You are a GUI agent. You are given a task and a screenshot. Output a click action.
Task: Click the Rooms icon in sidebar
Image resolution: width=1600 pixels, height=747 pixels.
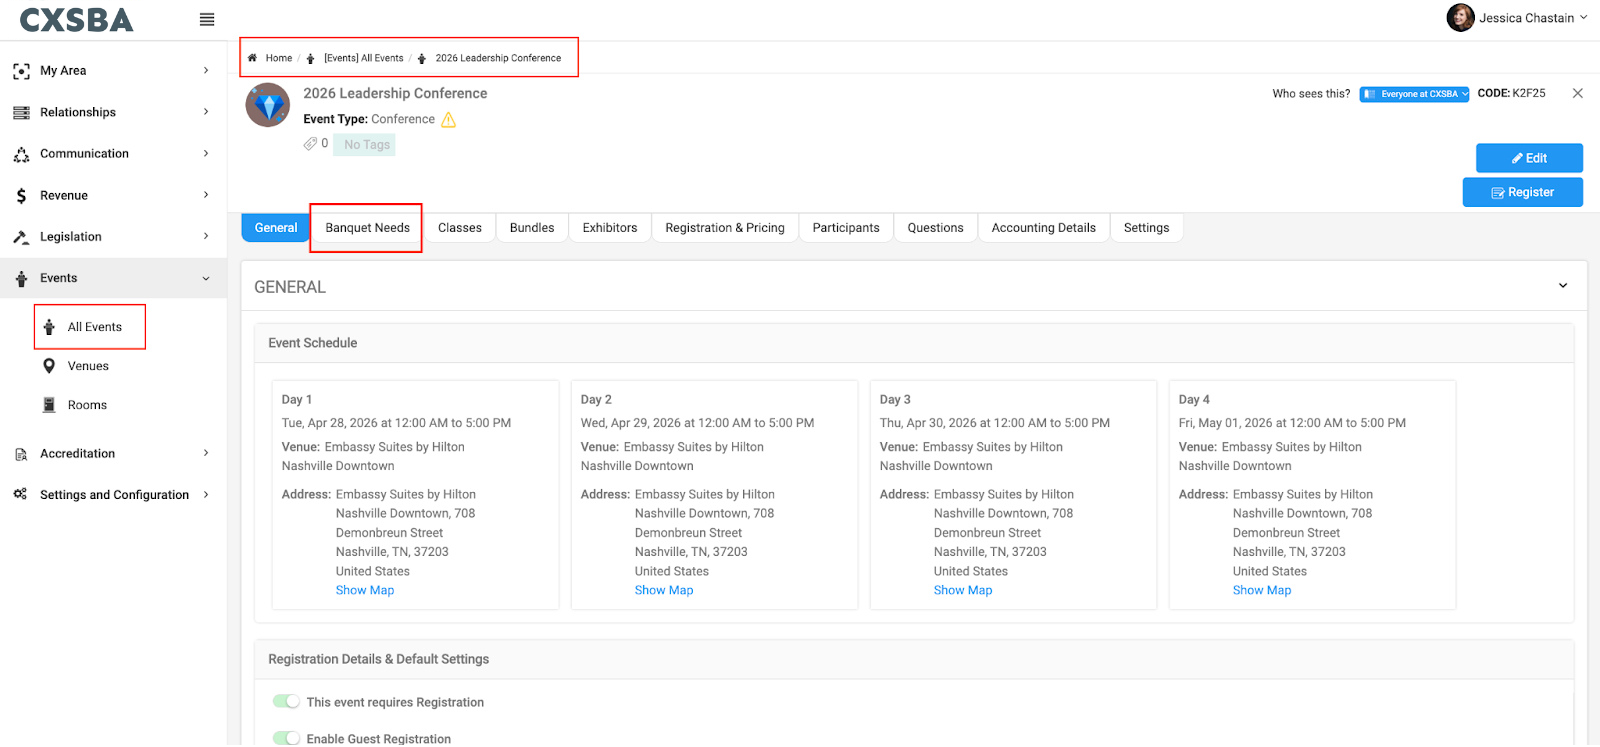click(x=49, y=405)
